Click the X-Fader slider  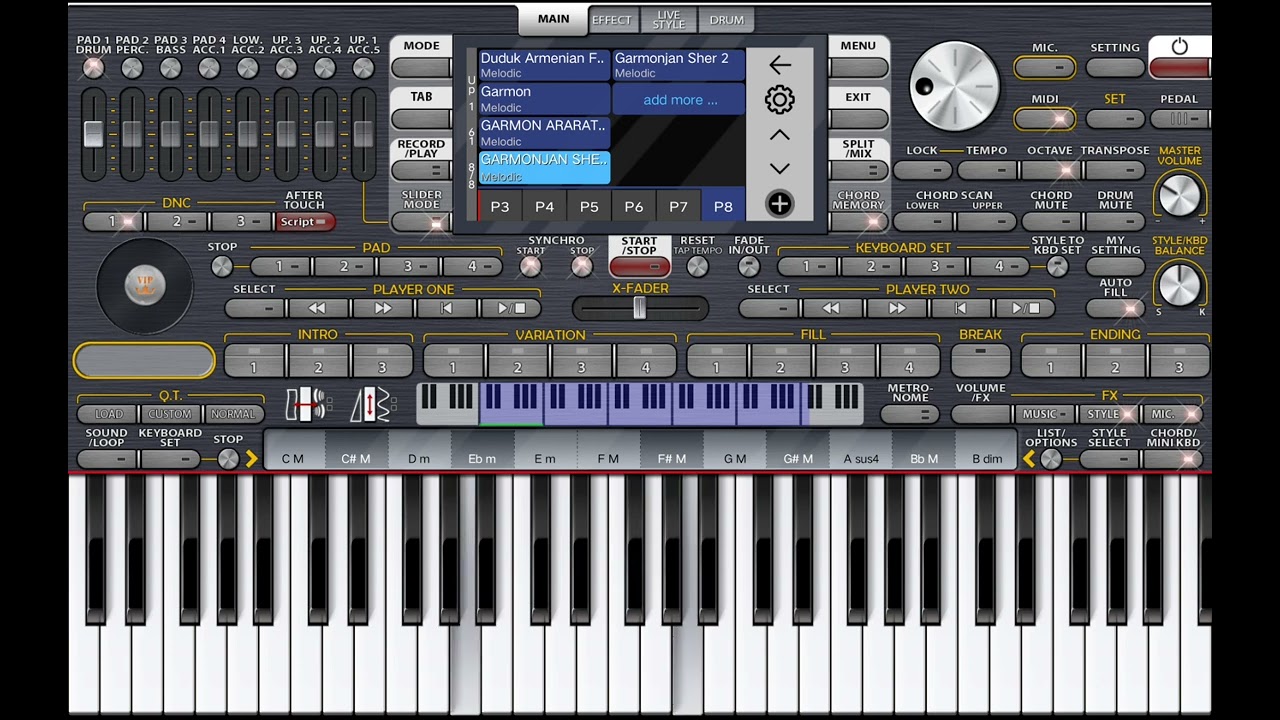tap(640, 309)
